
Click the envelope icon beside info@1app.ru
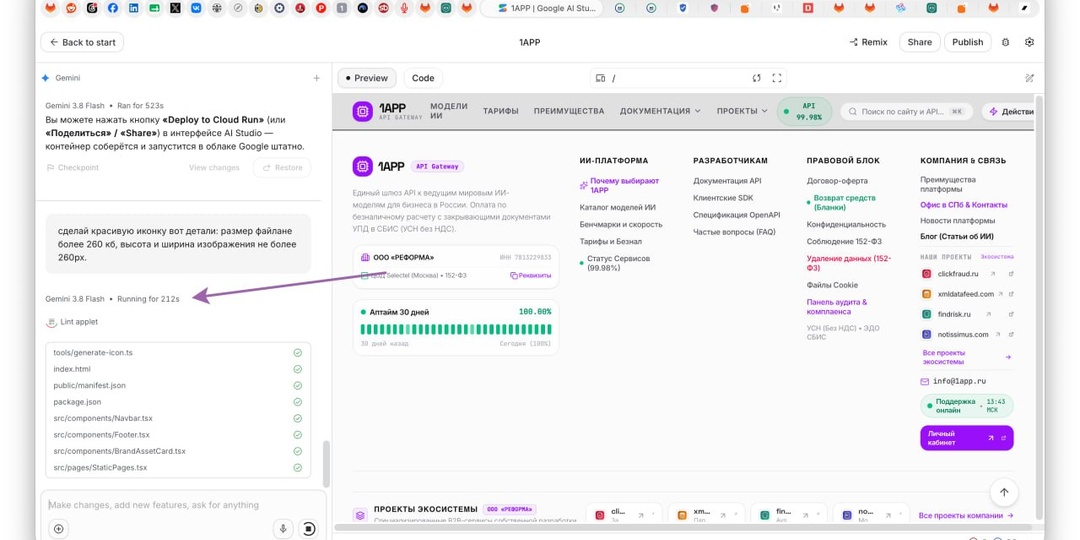(x=924, y=382)
